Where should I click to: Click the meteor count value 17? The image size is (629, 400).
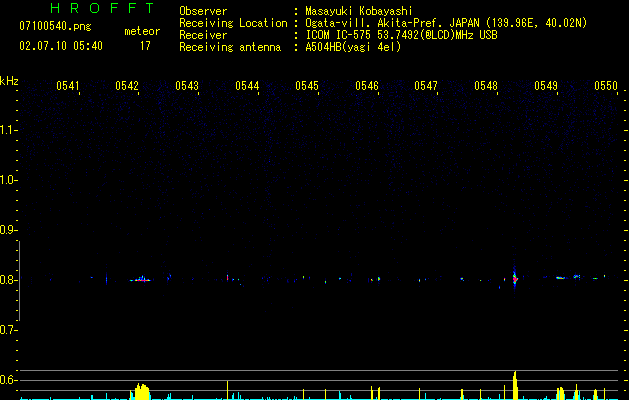pyautogui.click(x=145, y=46)
